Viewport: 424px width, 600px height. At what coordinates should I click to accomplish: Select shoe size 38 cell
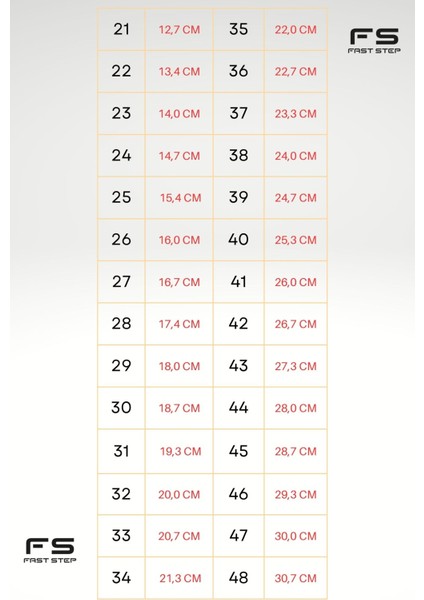click(238, 156)
